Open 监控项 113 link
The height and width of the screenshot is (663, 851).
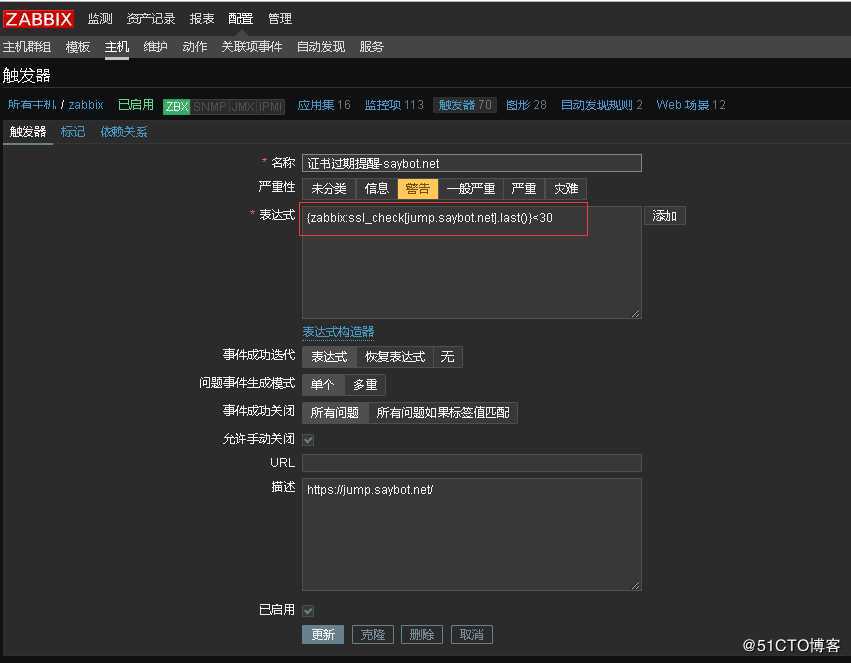394,105
